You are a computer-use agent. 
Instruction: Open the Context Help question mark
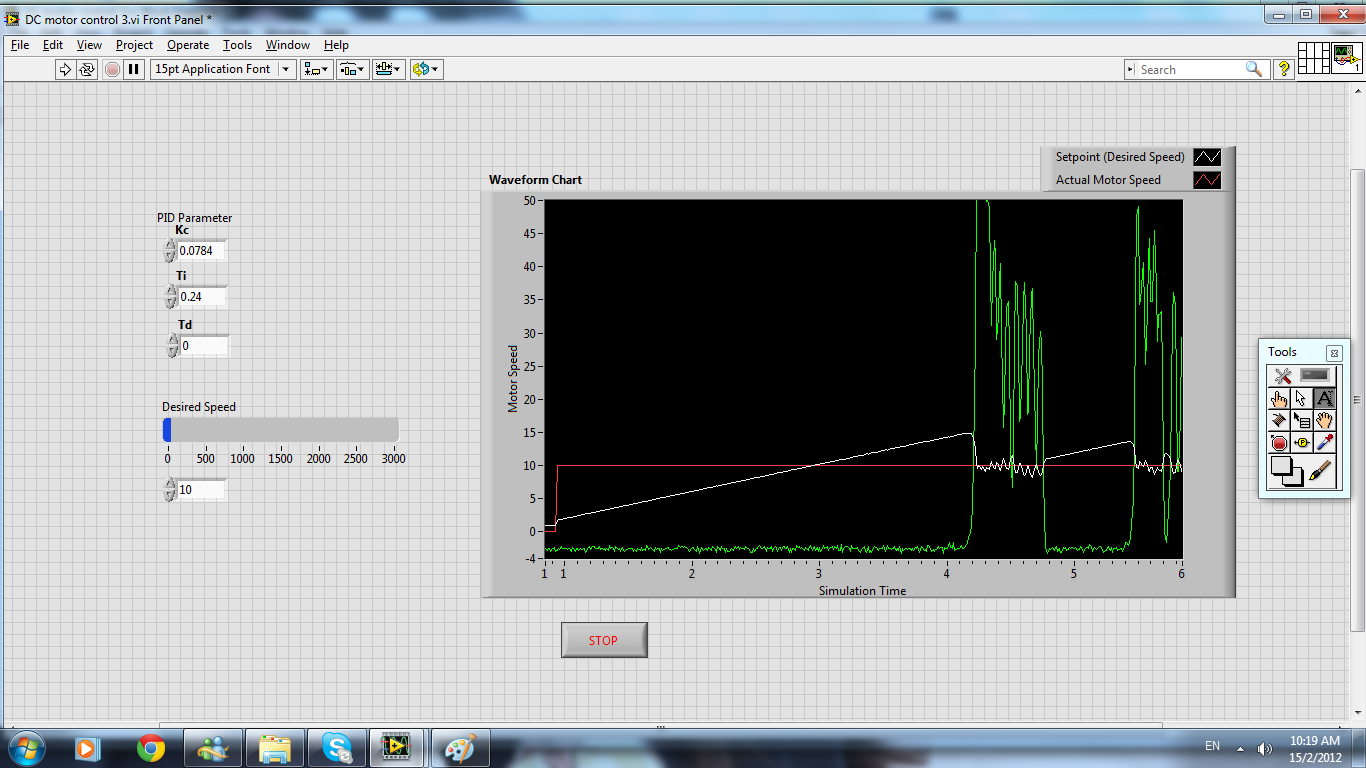point(1285,69)
